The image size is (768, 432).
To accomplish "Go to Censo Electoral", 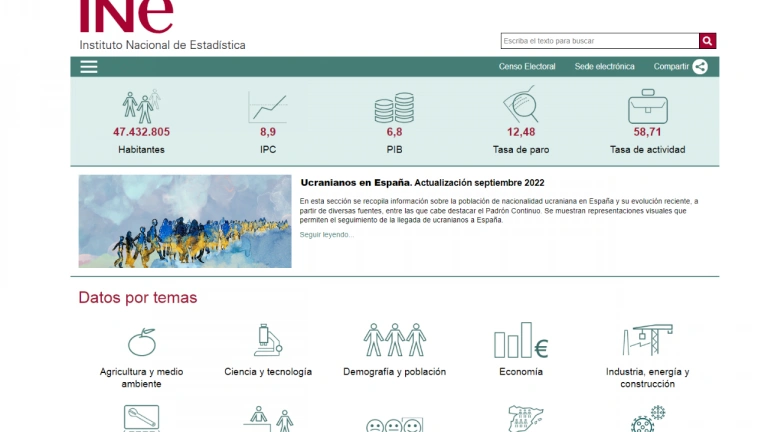I will tap(527, 67).
